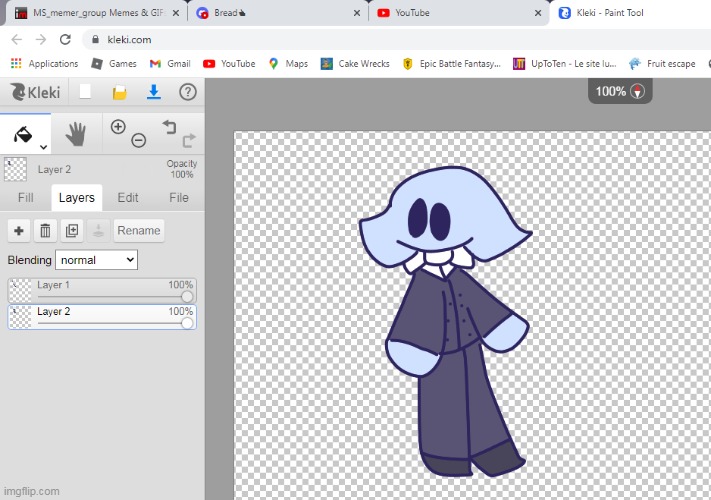
Task: Close the YouTube tab
Action: tap(538, 13)
